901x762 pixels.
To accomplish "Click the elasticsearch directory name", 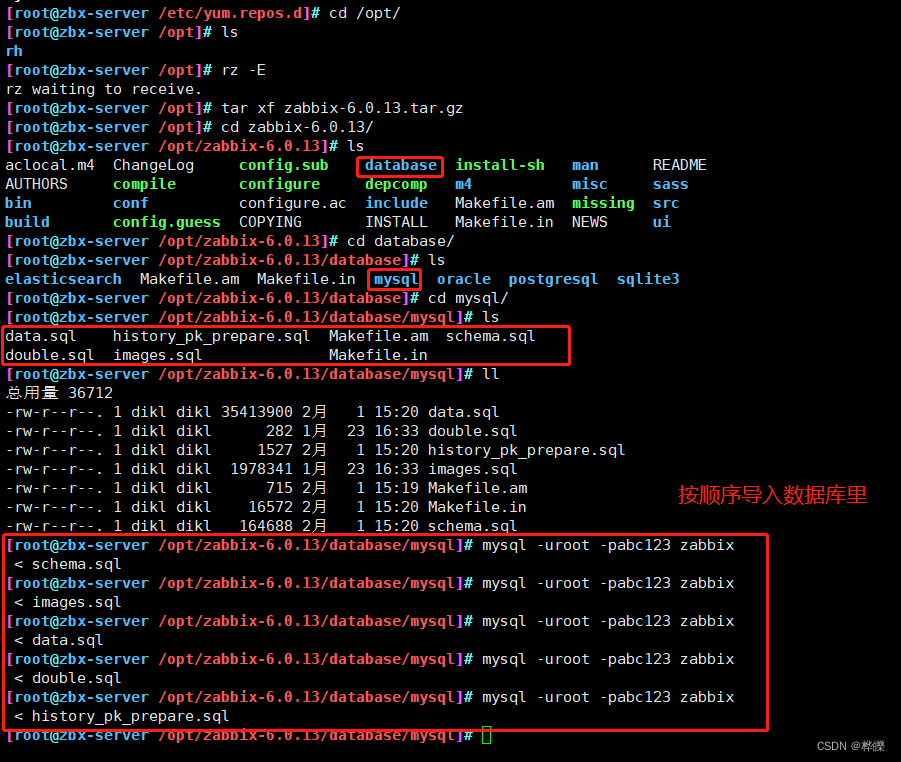I will [63, 279].
